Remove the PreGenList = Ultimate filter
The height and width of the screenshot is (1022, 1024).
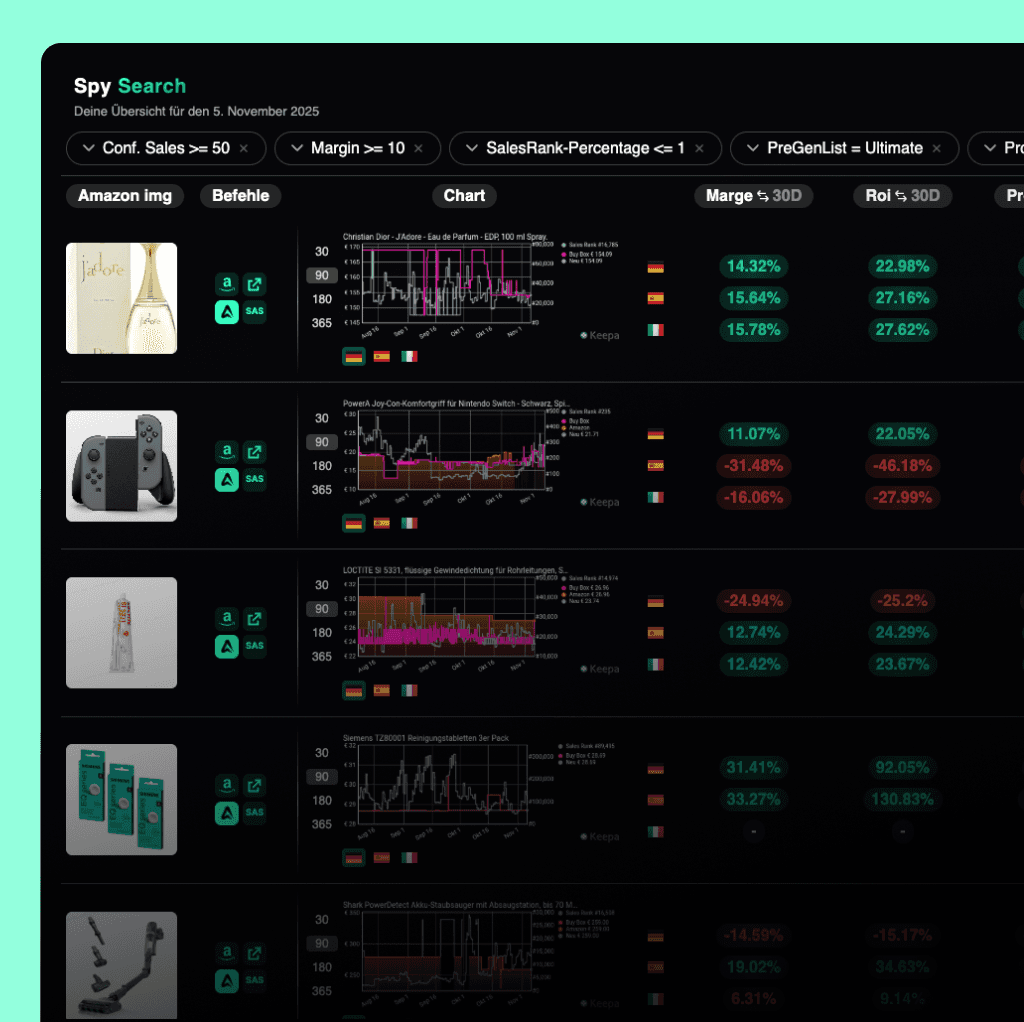click(x=936, y=149)
